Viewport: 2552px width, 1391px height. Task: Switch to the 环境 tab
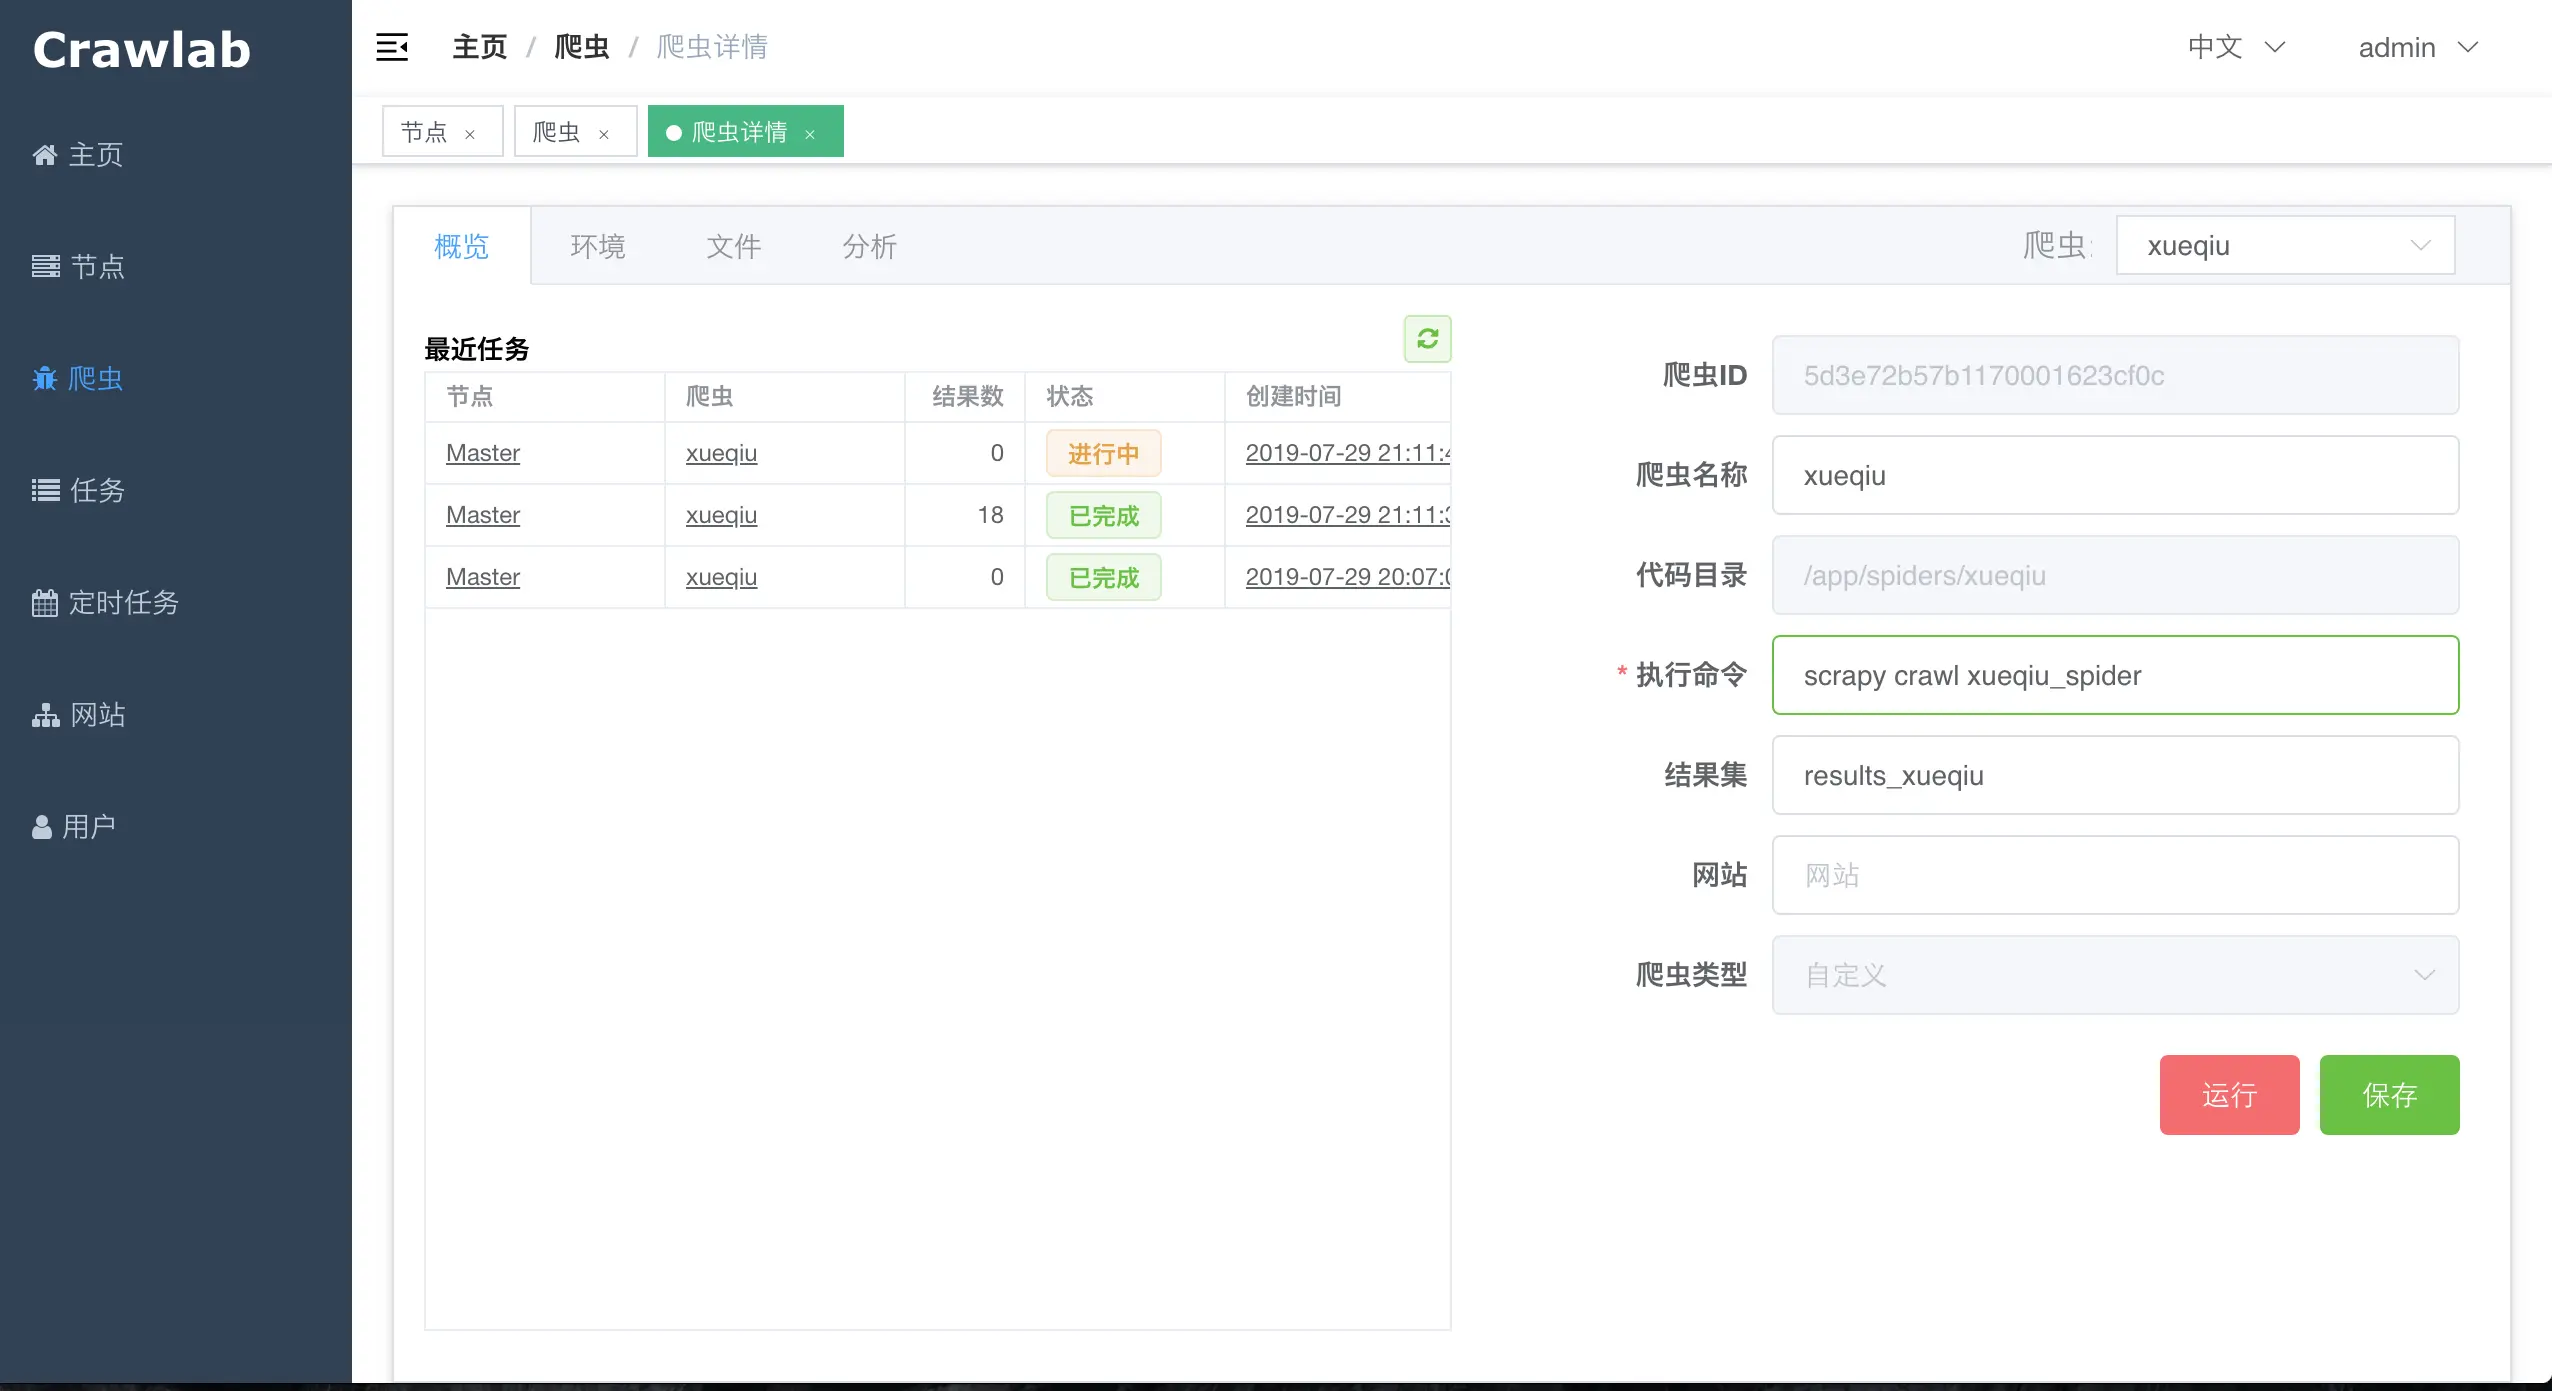597,246
